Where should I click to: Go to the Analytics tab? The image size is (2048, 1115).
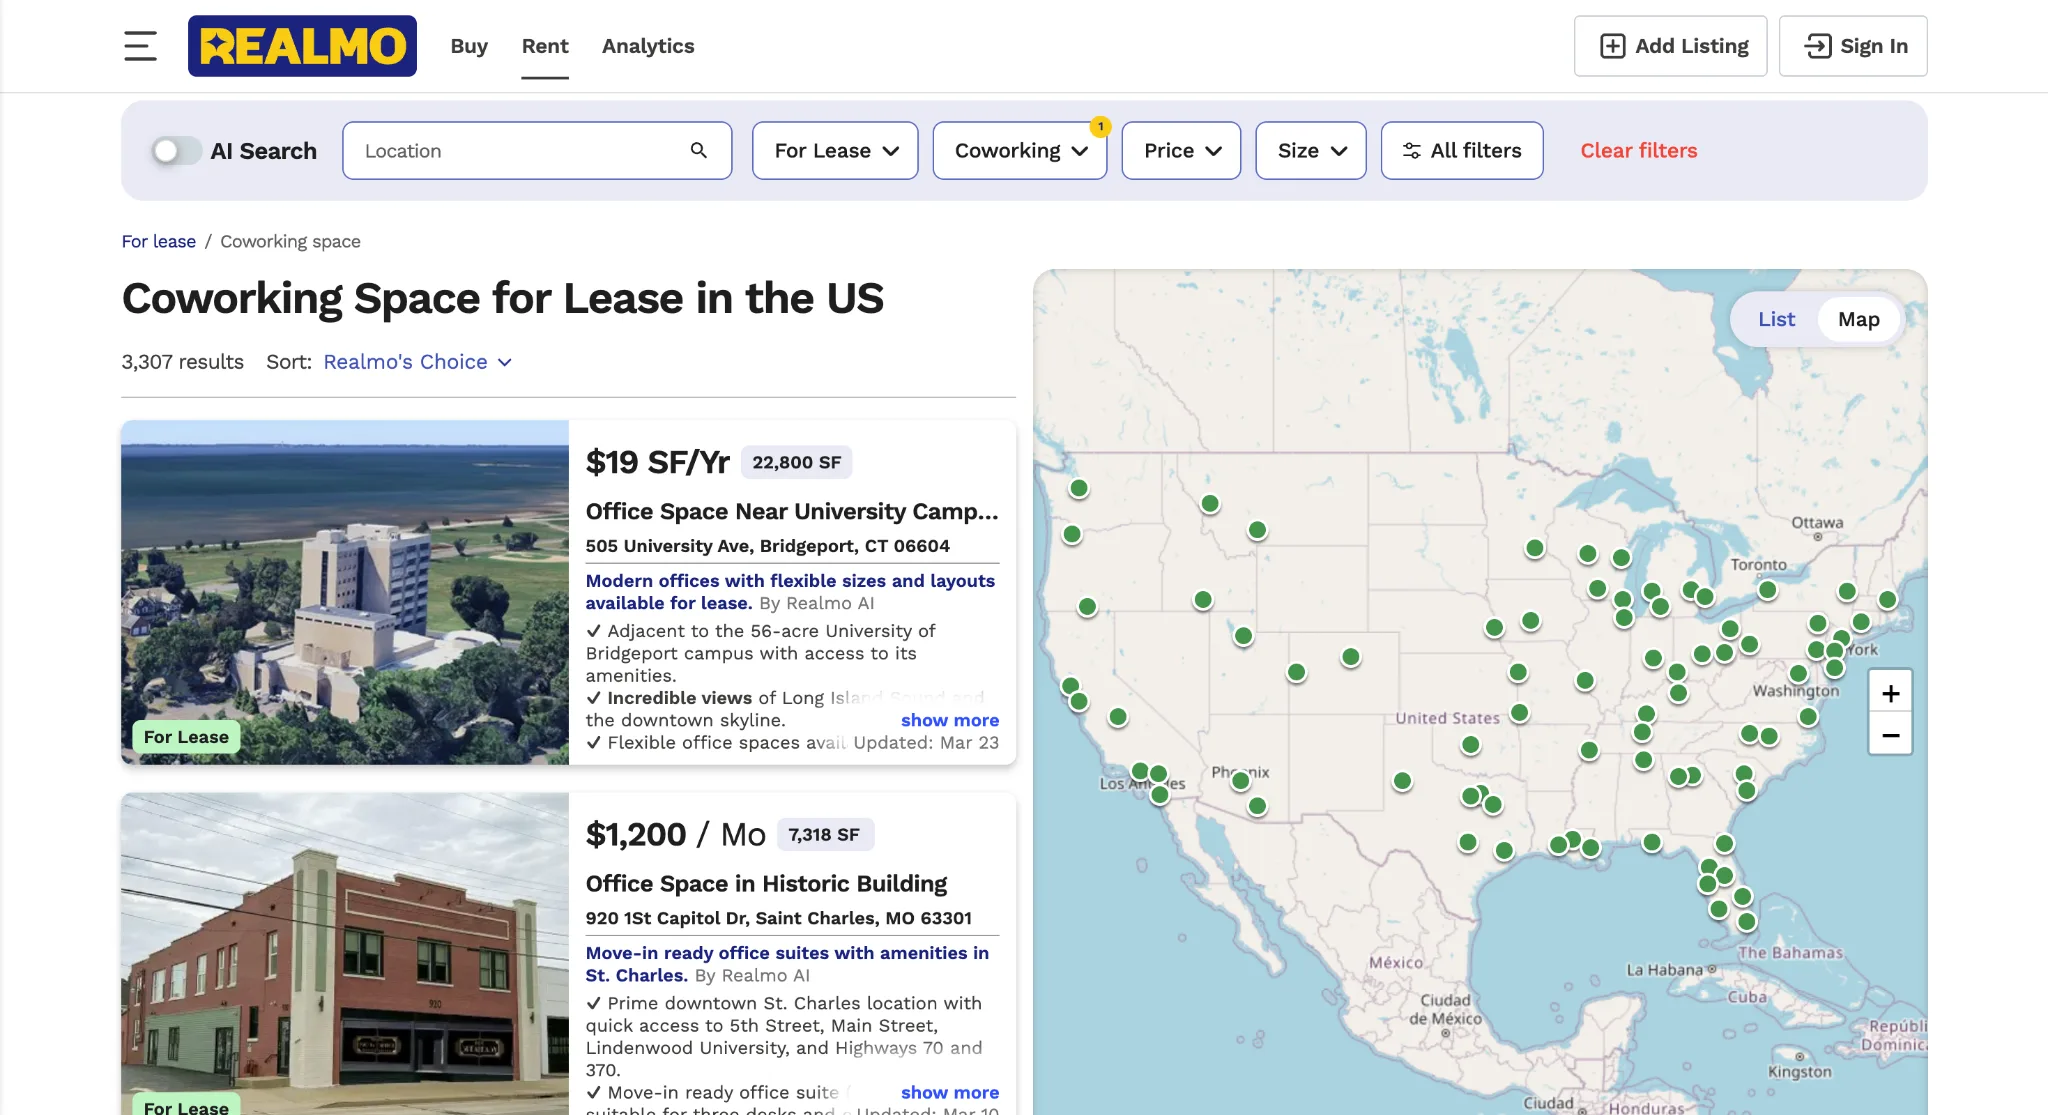pos(647,46)
